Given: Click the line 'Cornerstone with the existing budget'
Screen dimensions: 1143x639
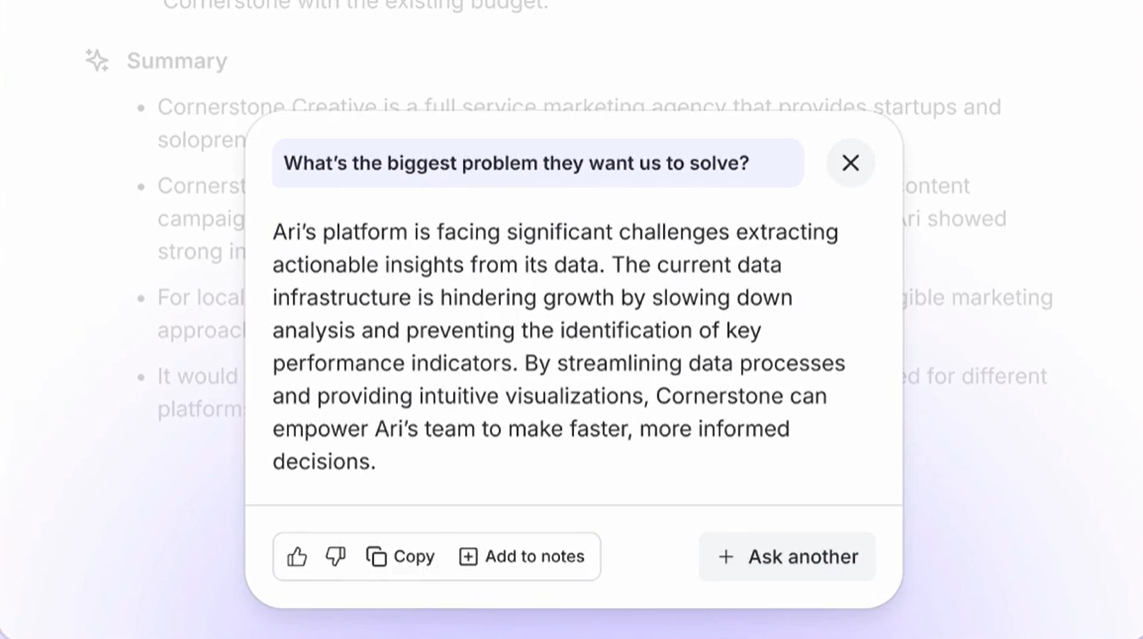Looking at the screenshot, I should (x=355, y=5).
